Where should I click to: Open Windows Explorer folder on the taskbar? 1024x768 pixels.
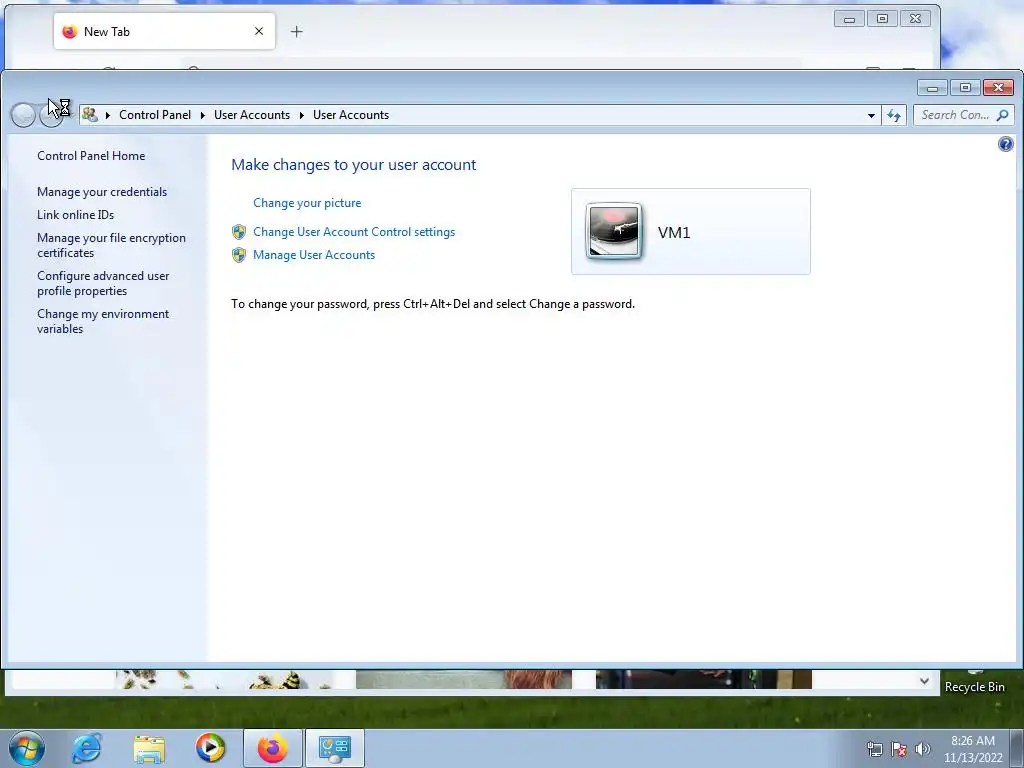149,748
